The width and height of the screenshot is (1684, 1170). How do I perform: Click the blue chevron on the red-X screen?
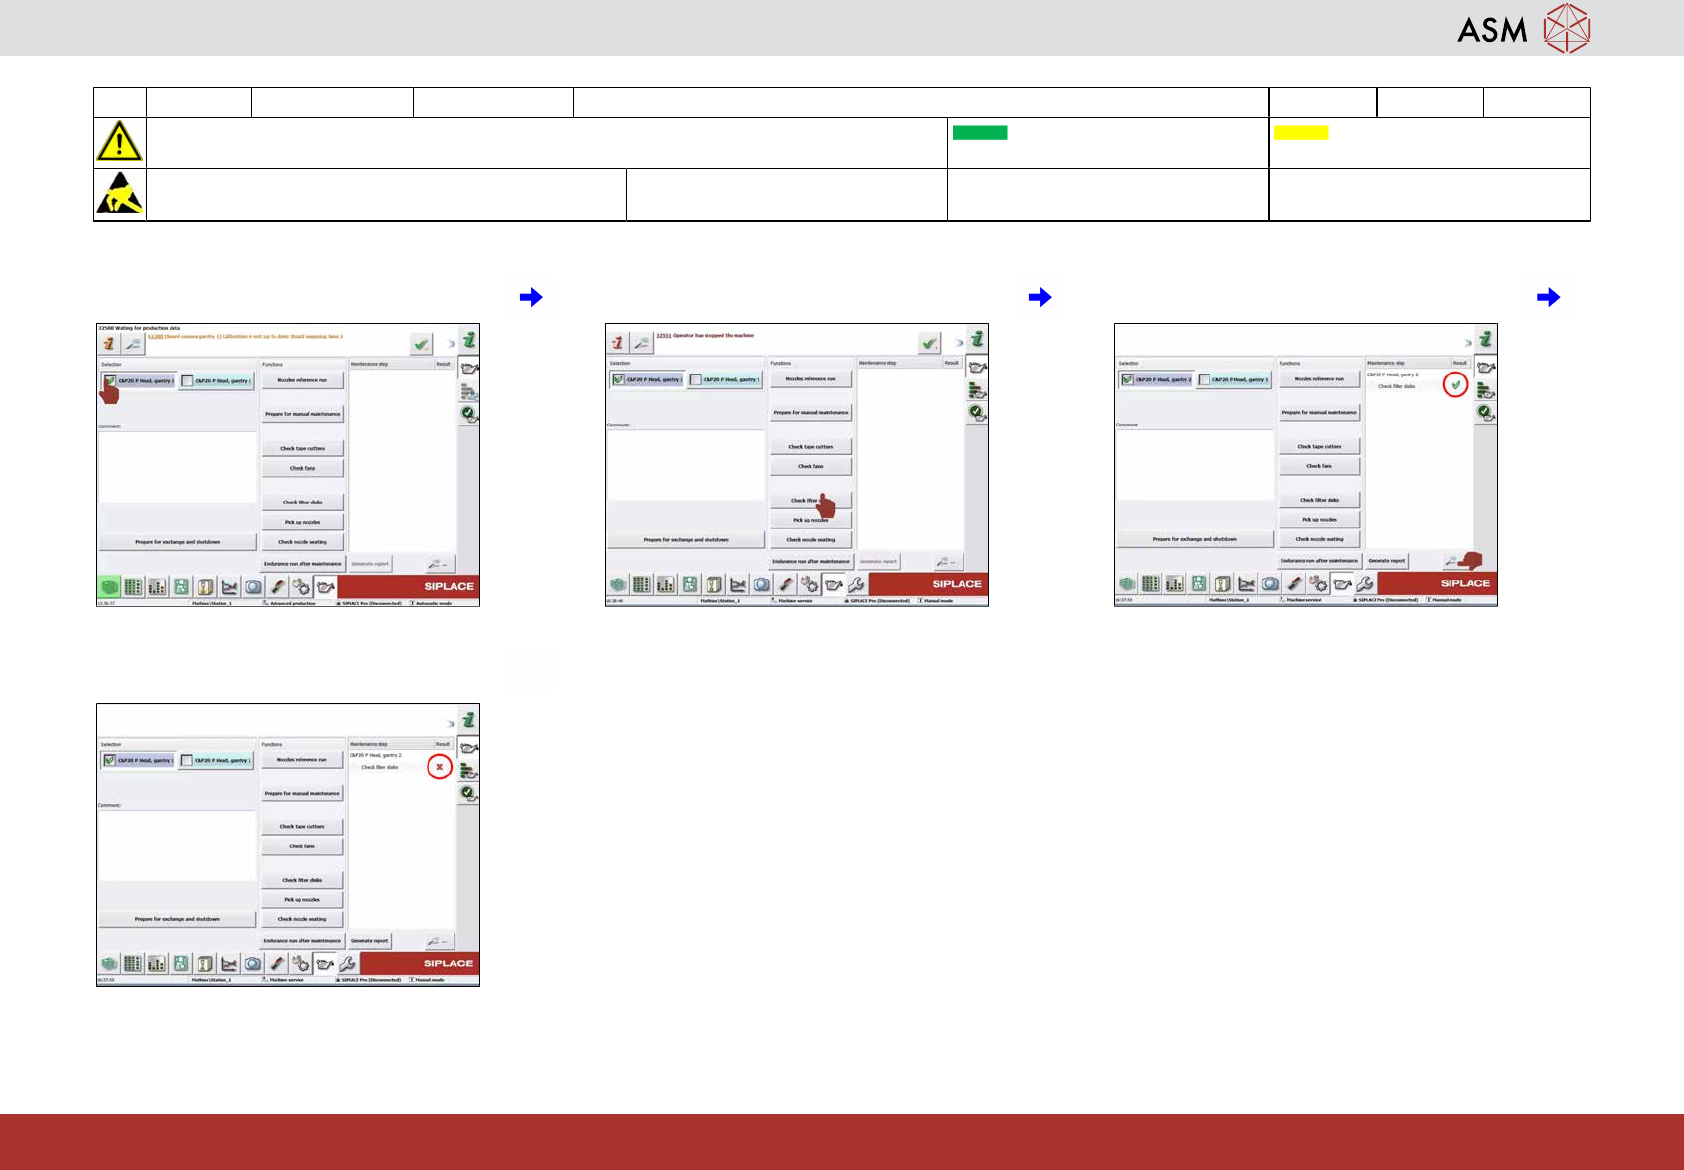click(x=450, y=723)
